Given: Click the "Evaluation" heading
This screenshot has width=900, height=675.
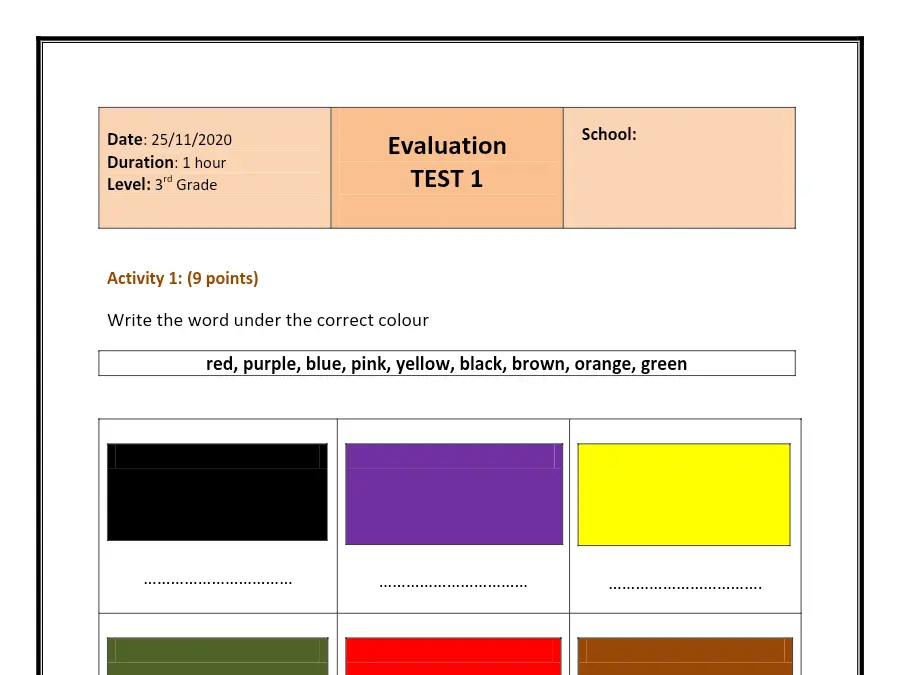Looking at the screenshot, I should click(x=447, y=146).
